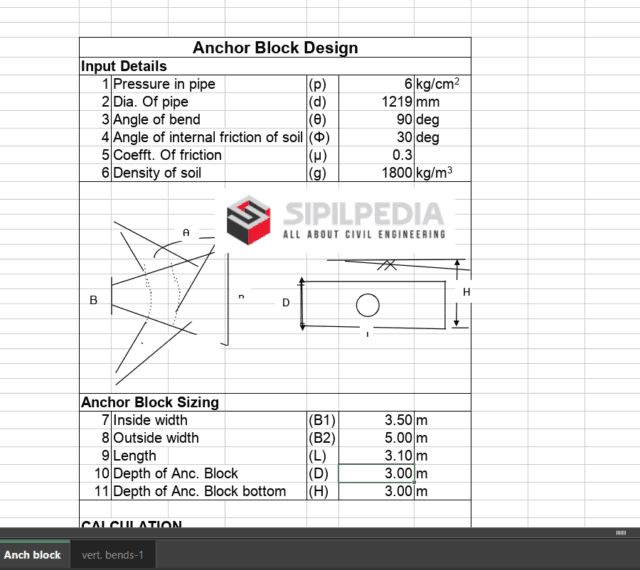Viewport: 640px width, 570px height.
Task: Click the horizontal scrollbar grip handle
Action: click(620, 533)
